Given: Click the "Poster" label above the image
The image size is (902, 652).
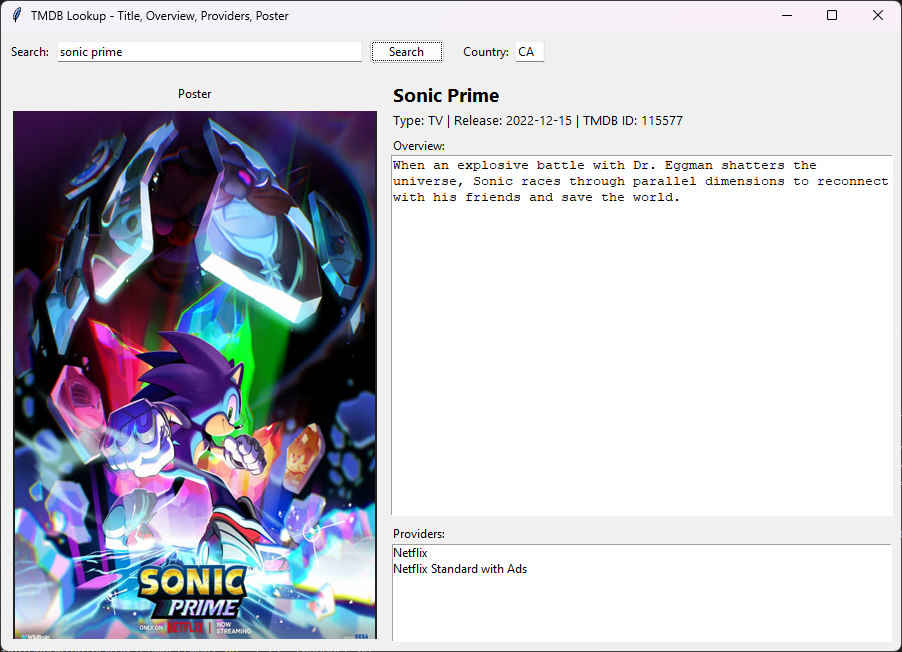Looking at the screenshot, I should [x=195, y=94].
